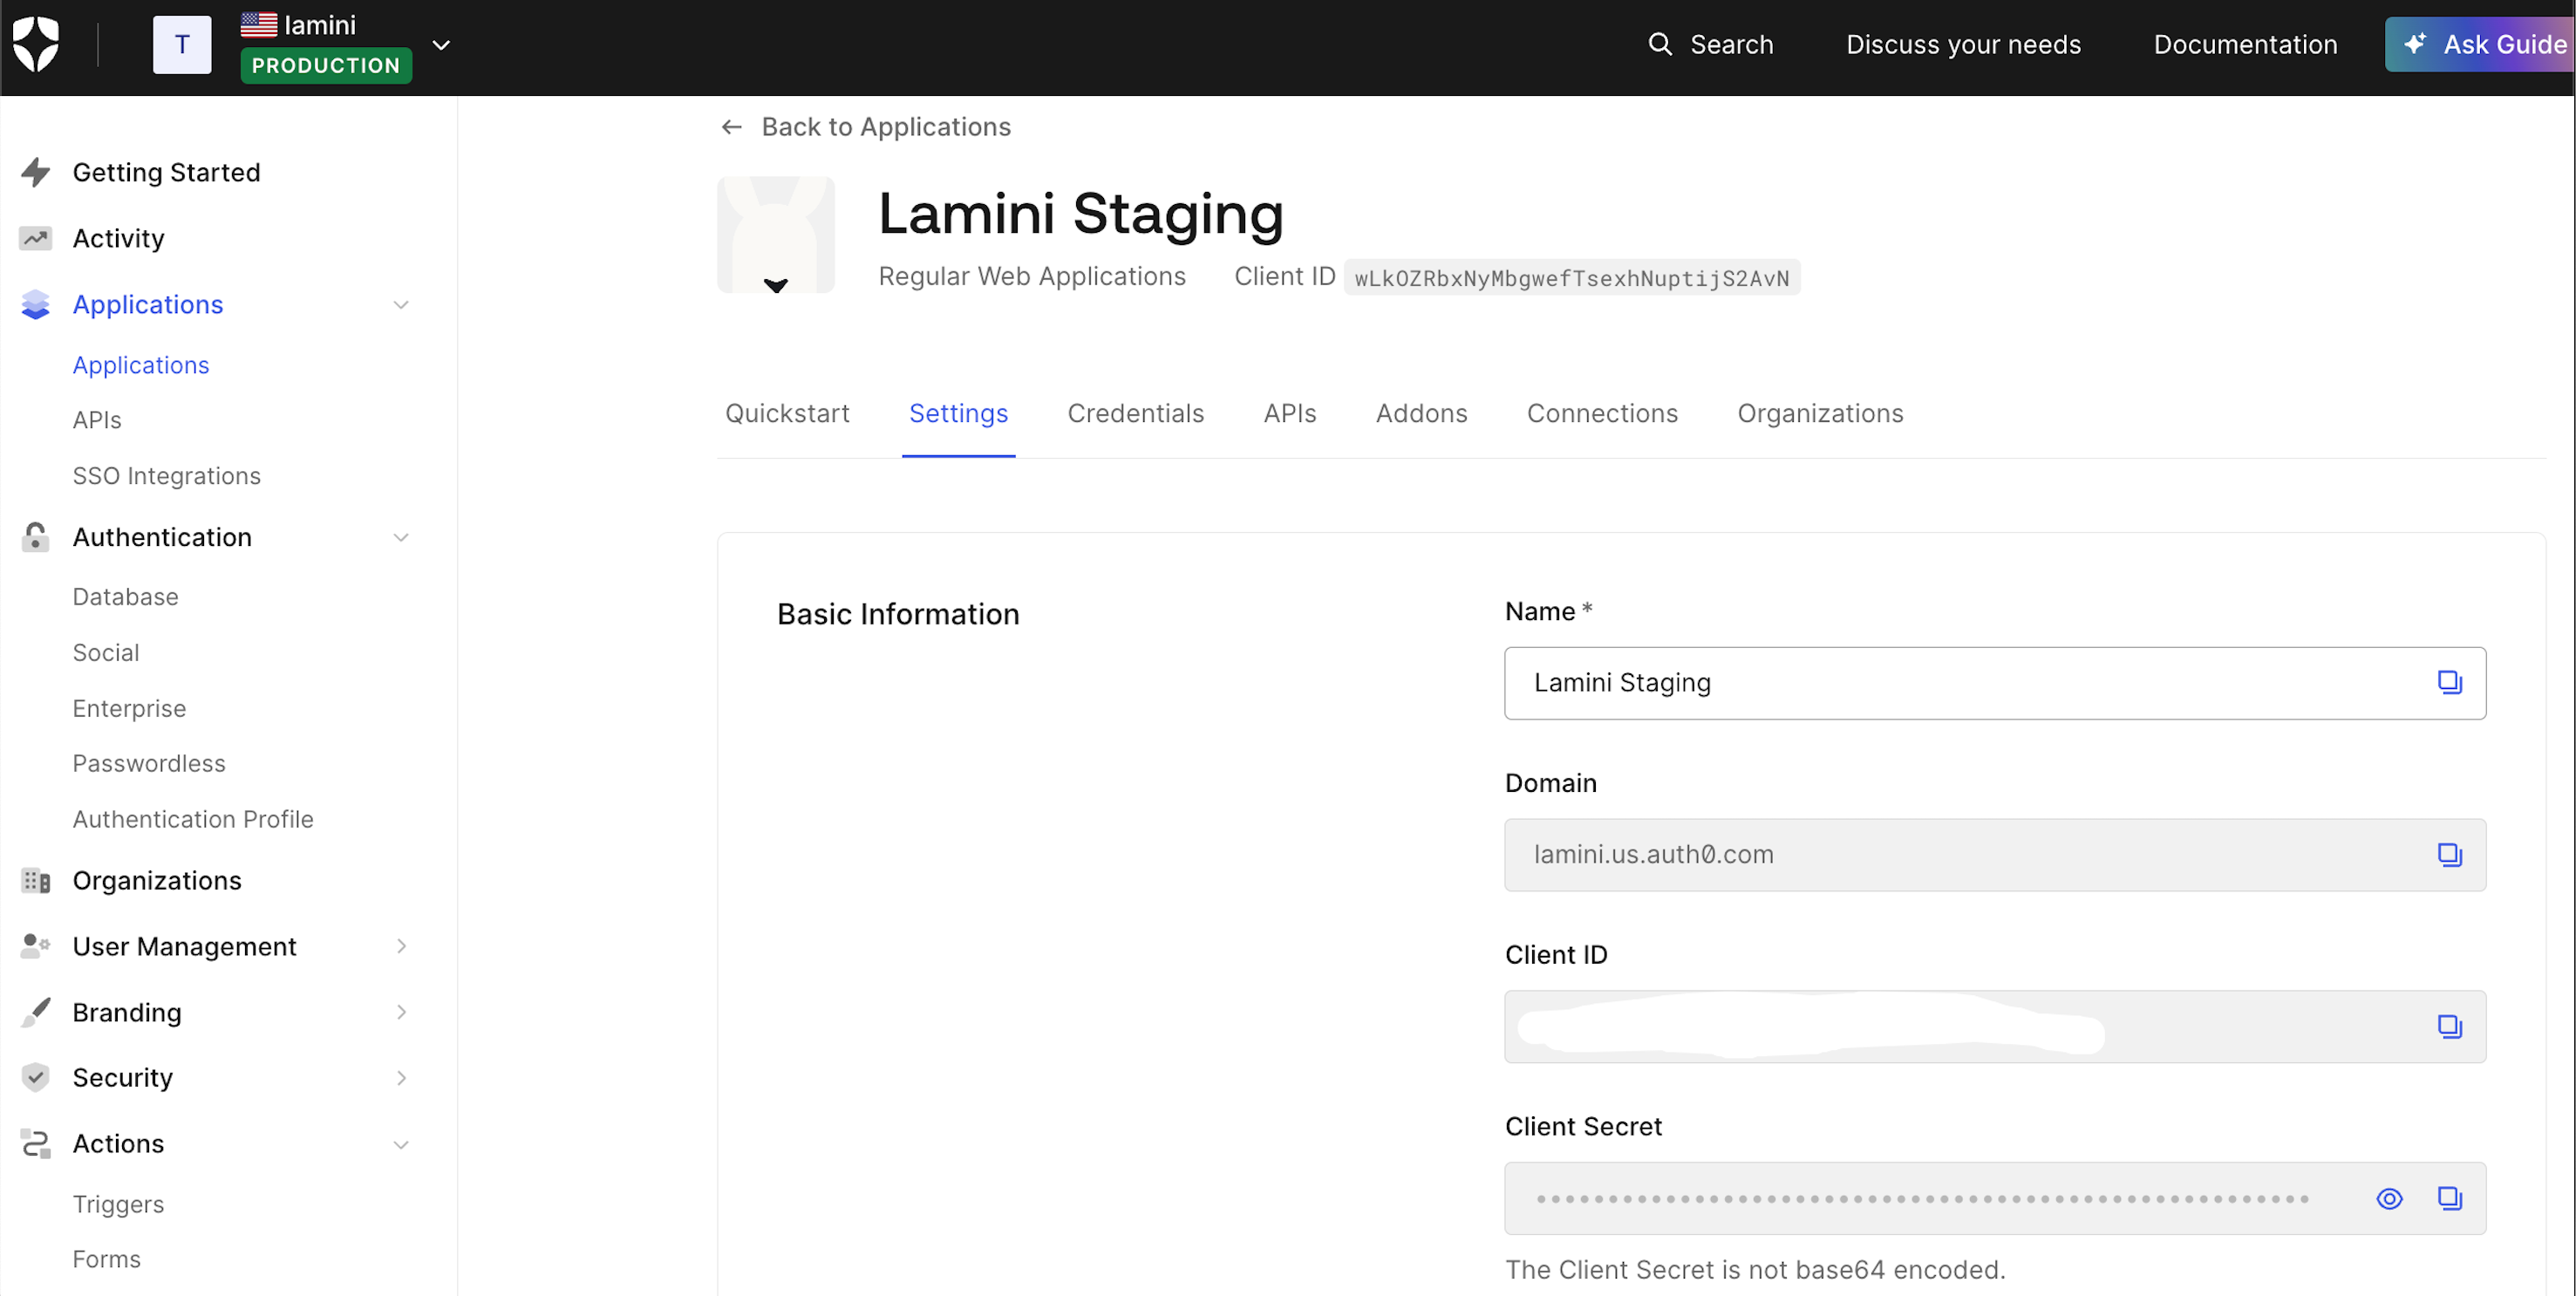Viewport: 2576px width, 1296px height.
Task: Open the Credentials tab
Action: (1135, 413)
